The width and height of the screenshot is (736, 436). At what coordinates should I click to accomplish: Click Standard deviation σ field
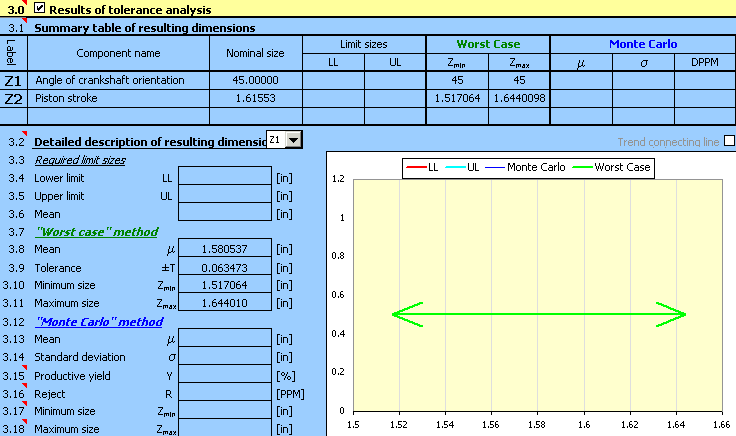click(225, 356)
